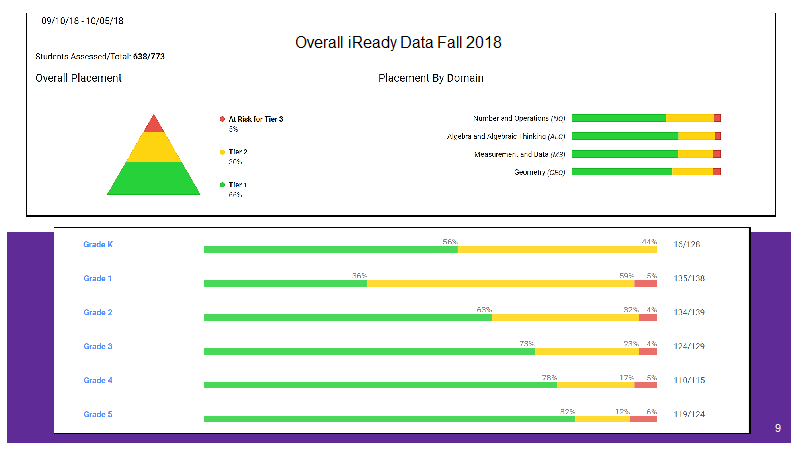Image resolution: width=800 pixels, height=450 pixels.
Task: Select the red top of the placement pyramid
Action: click(154, 125)
